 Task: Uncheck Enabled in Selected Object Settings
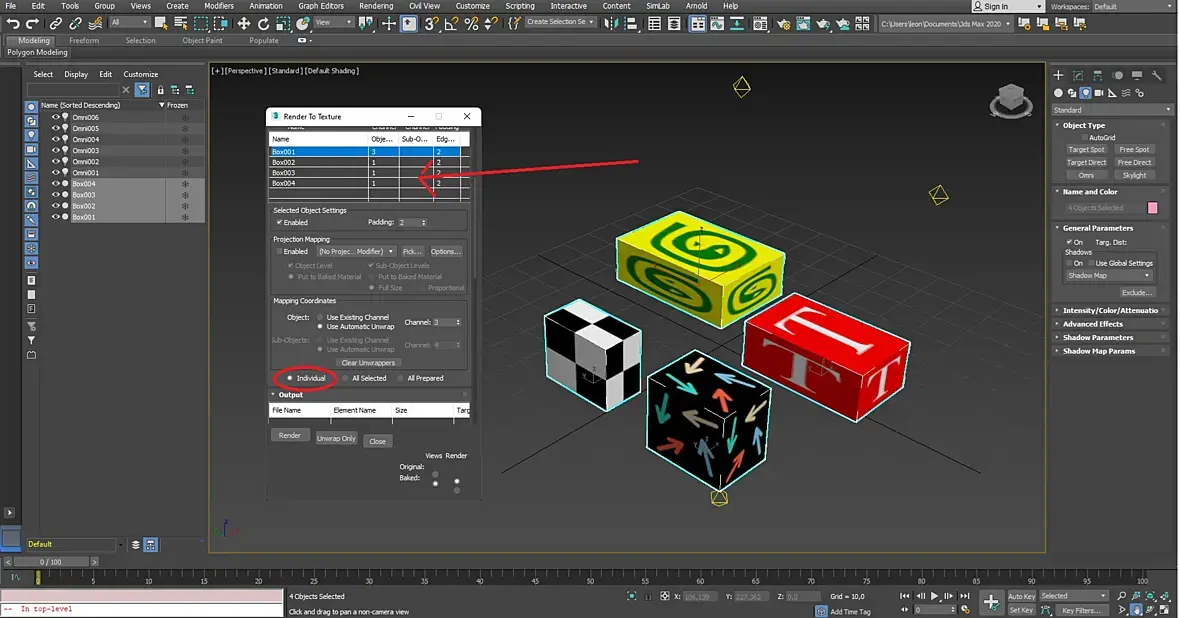tap(279, 223)
